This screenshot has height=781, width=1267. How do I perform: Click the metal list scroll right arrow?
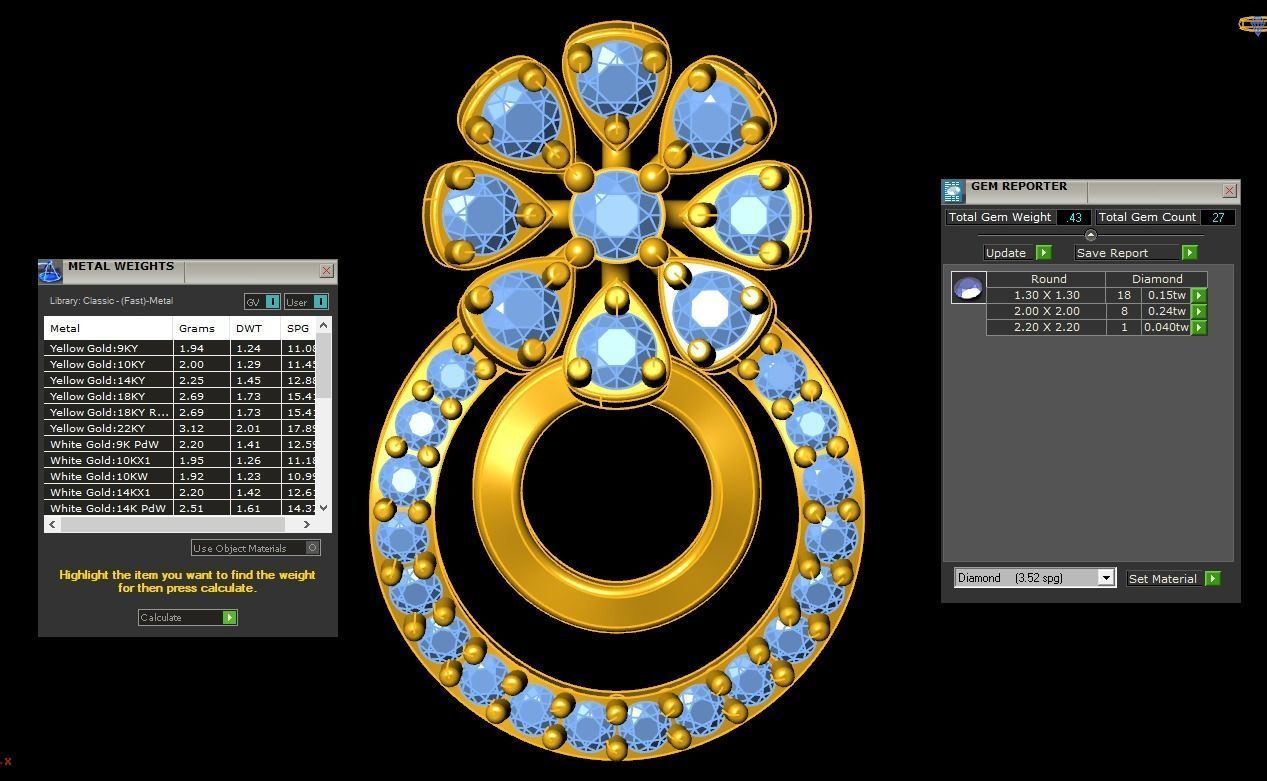[306, 524]
